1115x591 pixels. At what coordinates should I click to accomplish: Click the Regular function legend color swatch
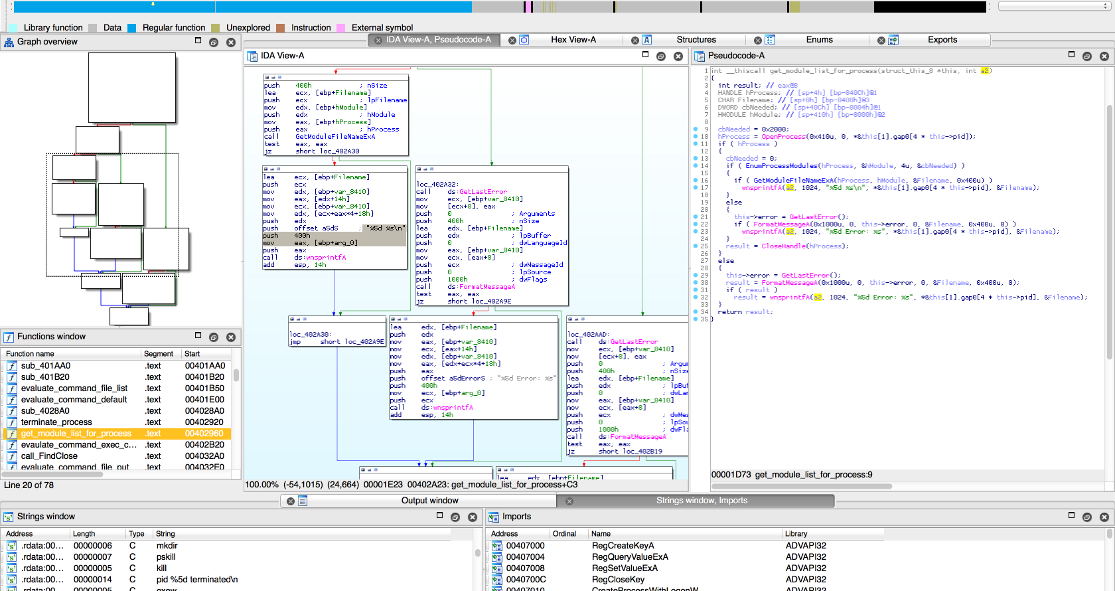coord(132,27)
